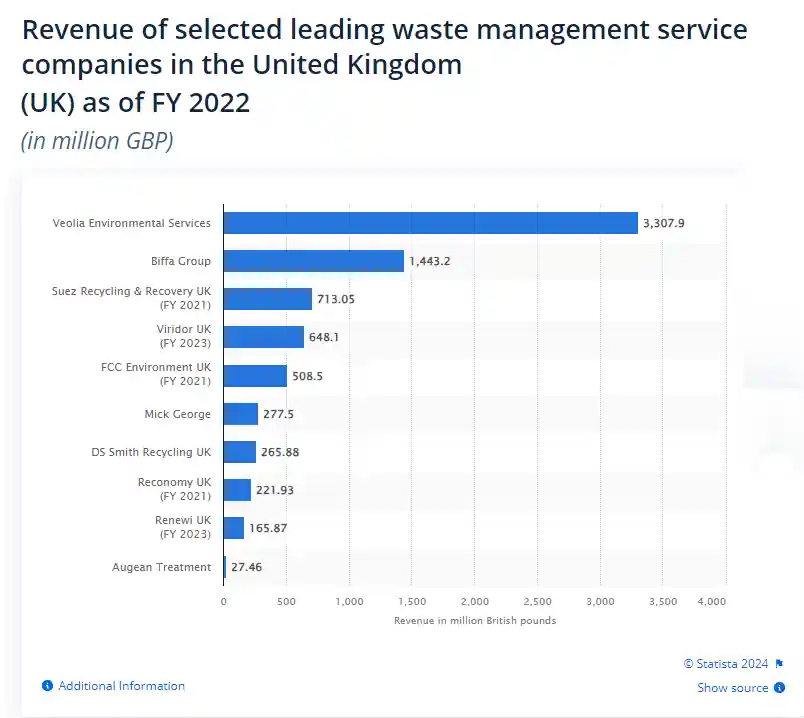
Task: Click the info icon beside Additional Information
Action: (x=47, y=686)
